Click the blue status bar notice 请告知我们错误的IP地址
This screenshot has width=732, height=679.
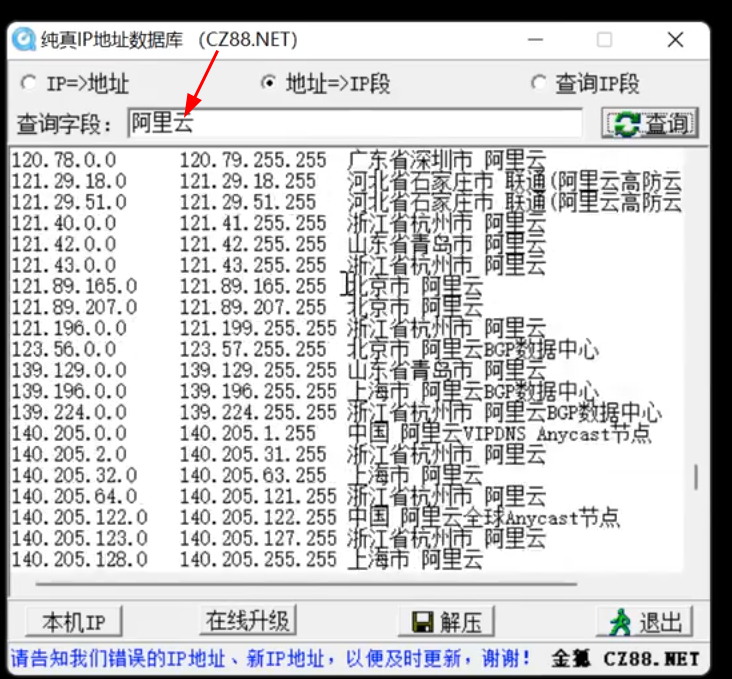pos(270,659)
